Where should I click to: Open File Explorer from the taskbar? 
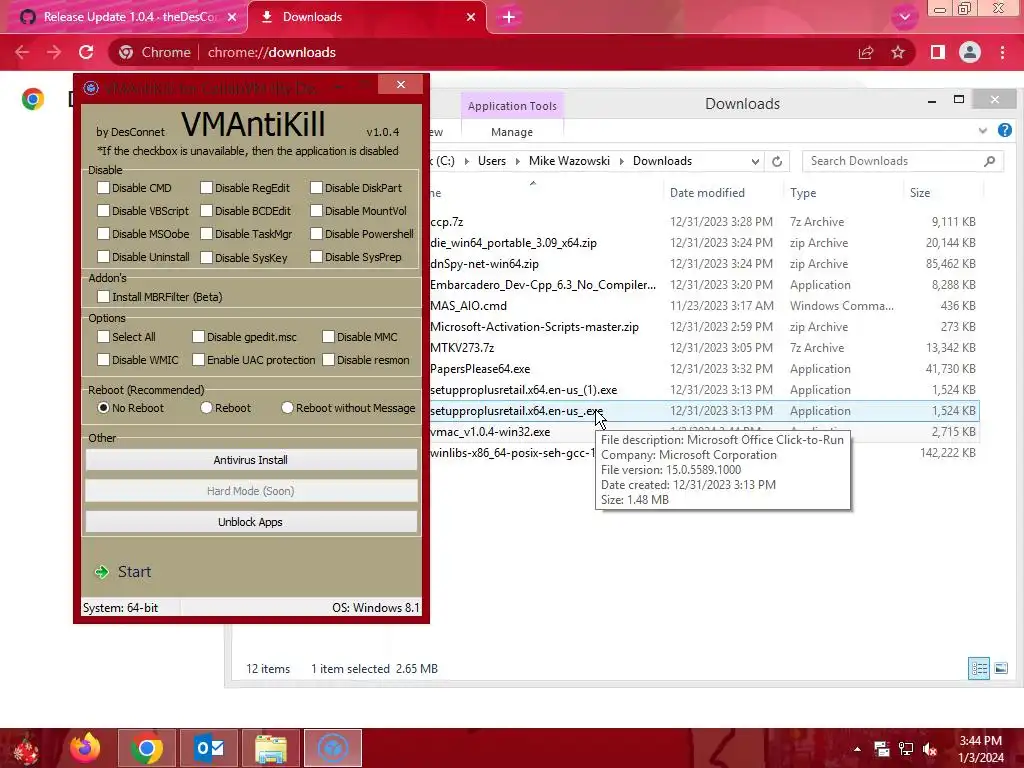[271, 748]
